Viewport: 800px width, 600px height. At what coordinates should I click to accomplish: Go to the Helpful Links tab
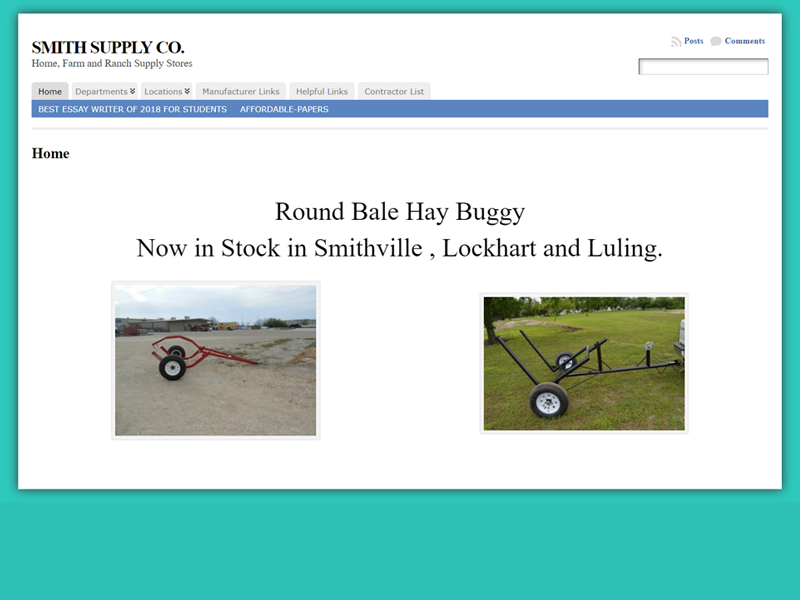pyautogui.click(x=322, y=91)
